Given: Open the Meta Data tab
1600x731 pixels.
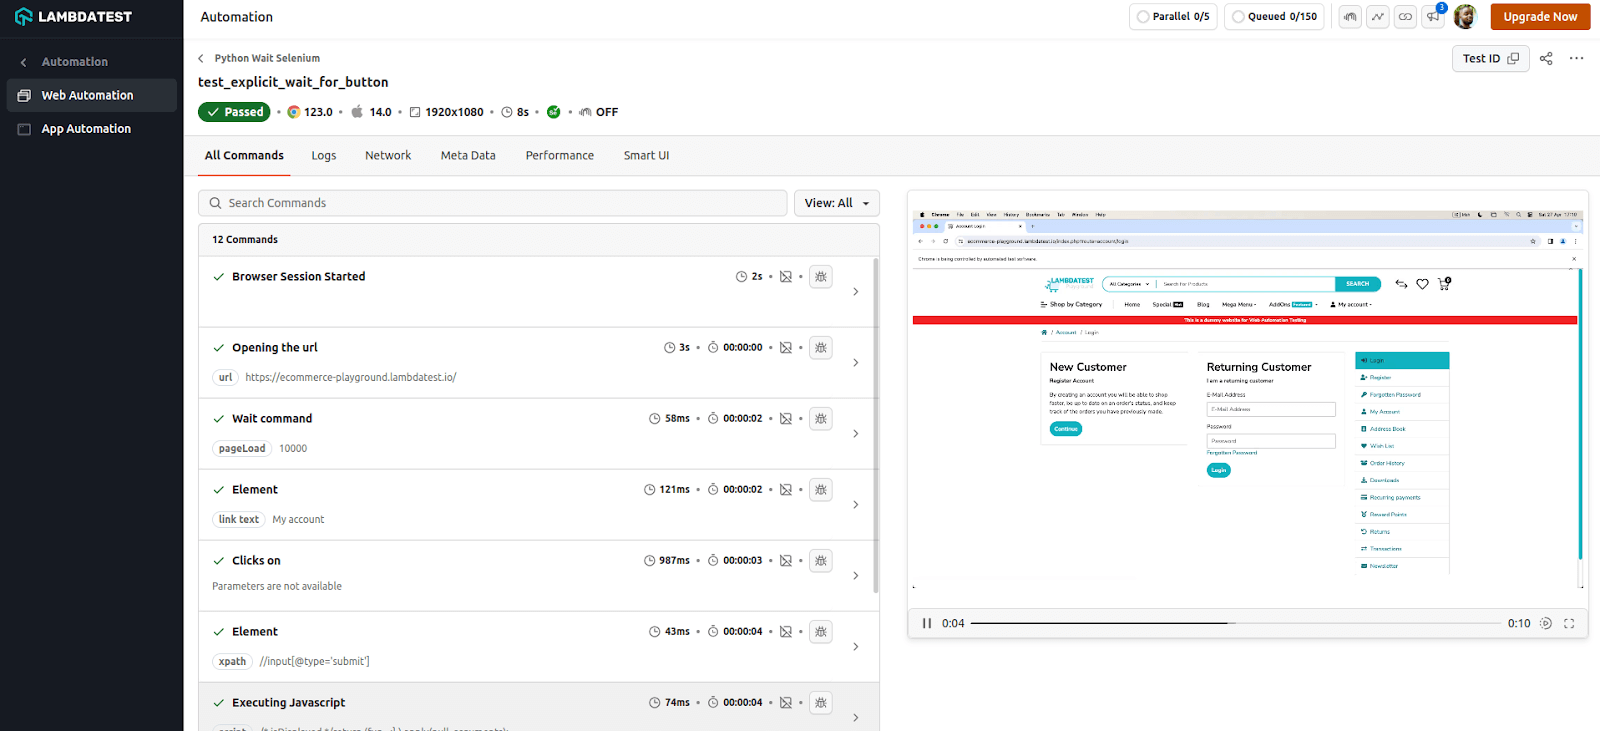Looking at the screenshot, I should (x=468, y=156).
